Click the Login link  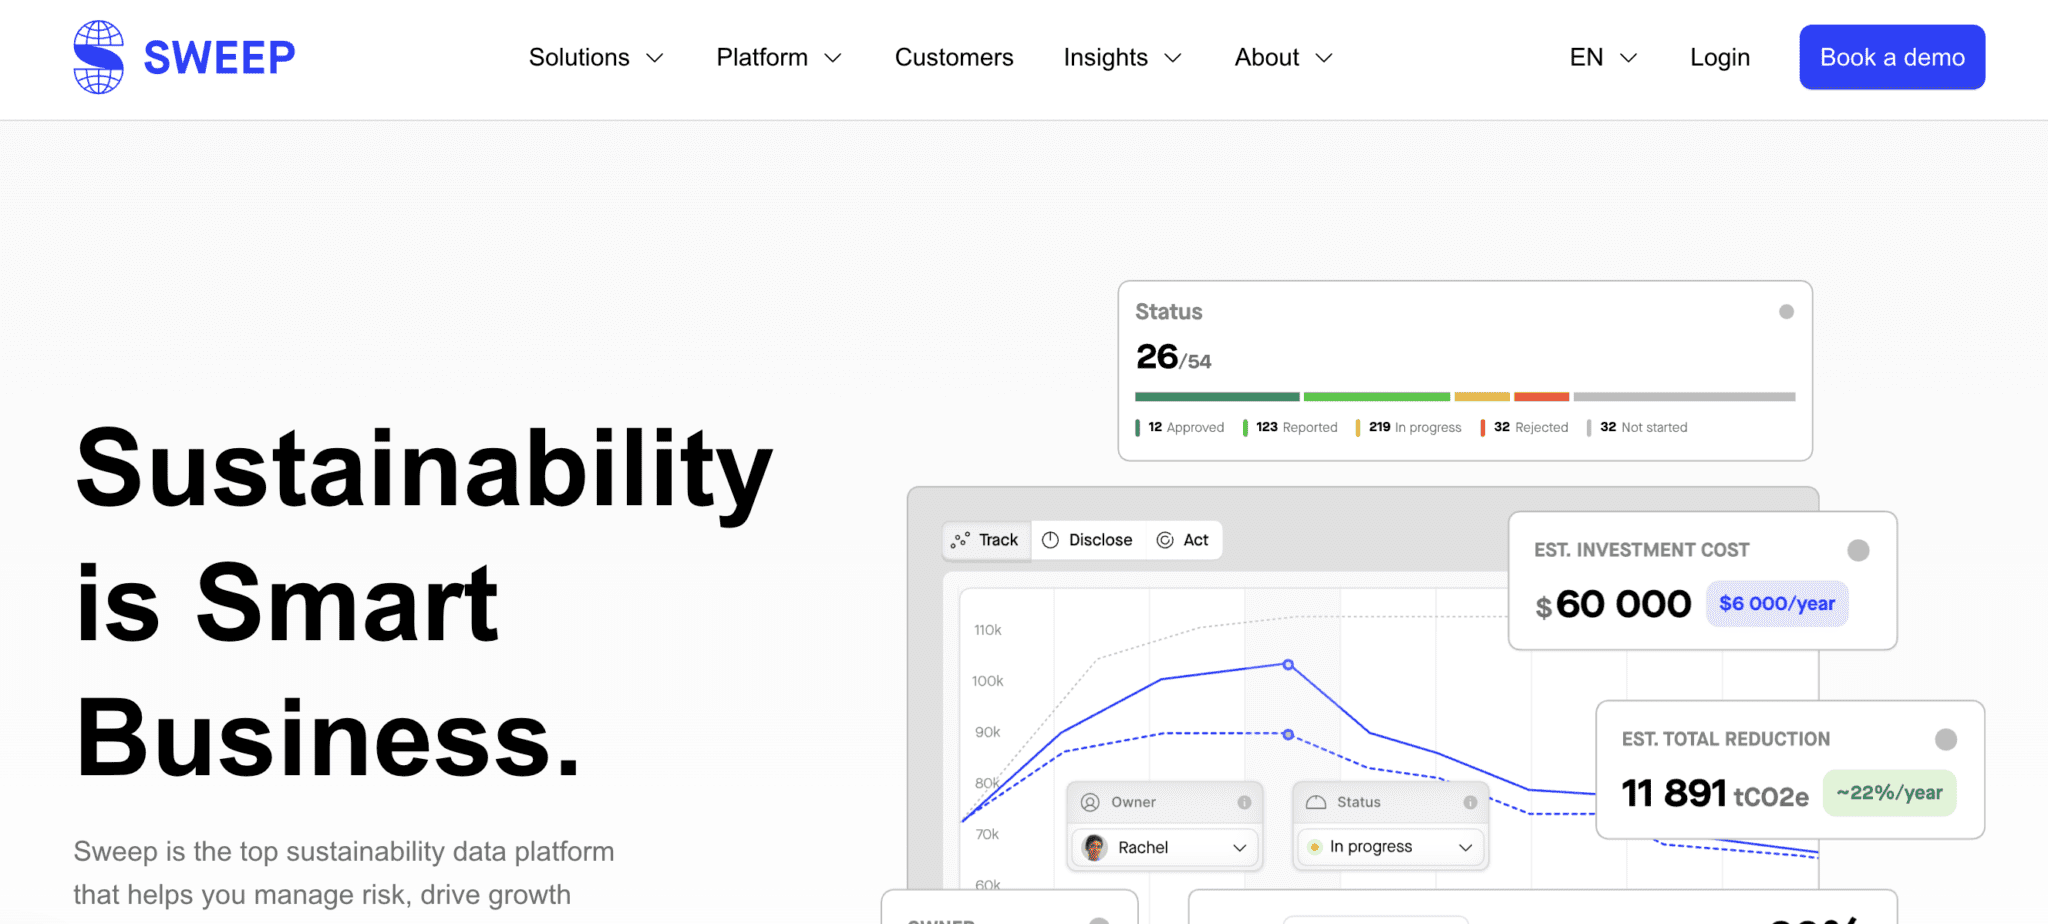coord(1719,57)
